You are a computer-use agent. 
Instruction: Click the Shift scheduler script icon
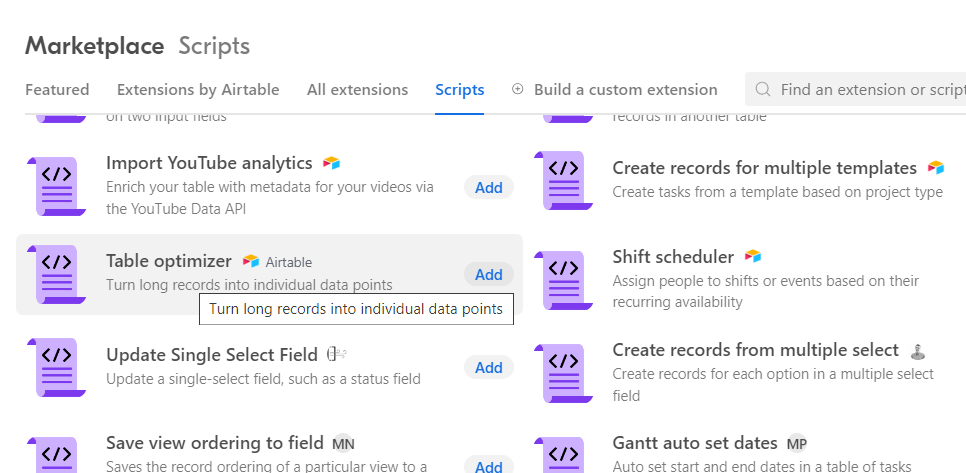coord(563,280)
